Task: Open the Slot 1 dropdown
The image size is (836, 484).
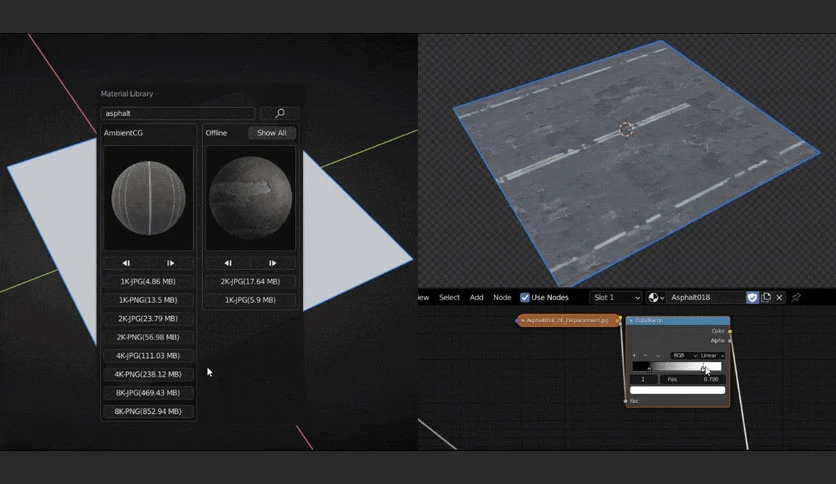Action: click(616, 297)
